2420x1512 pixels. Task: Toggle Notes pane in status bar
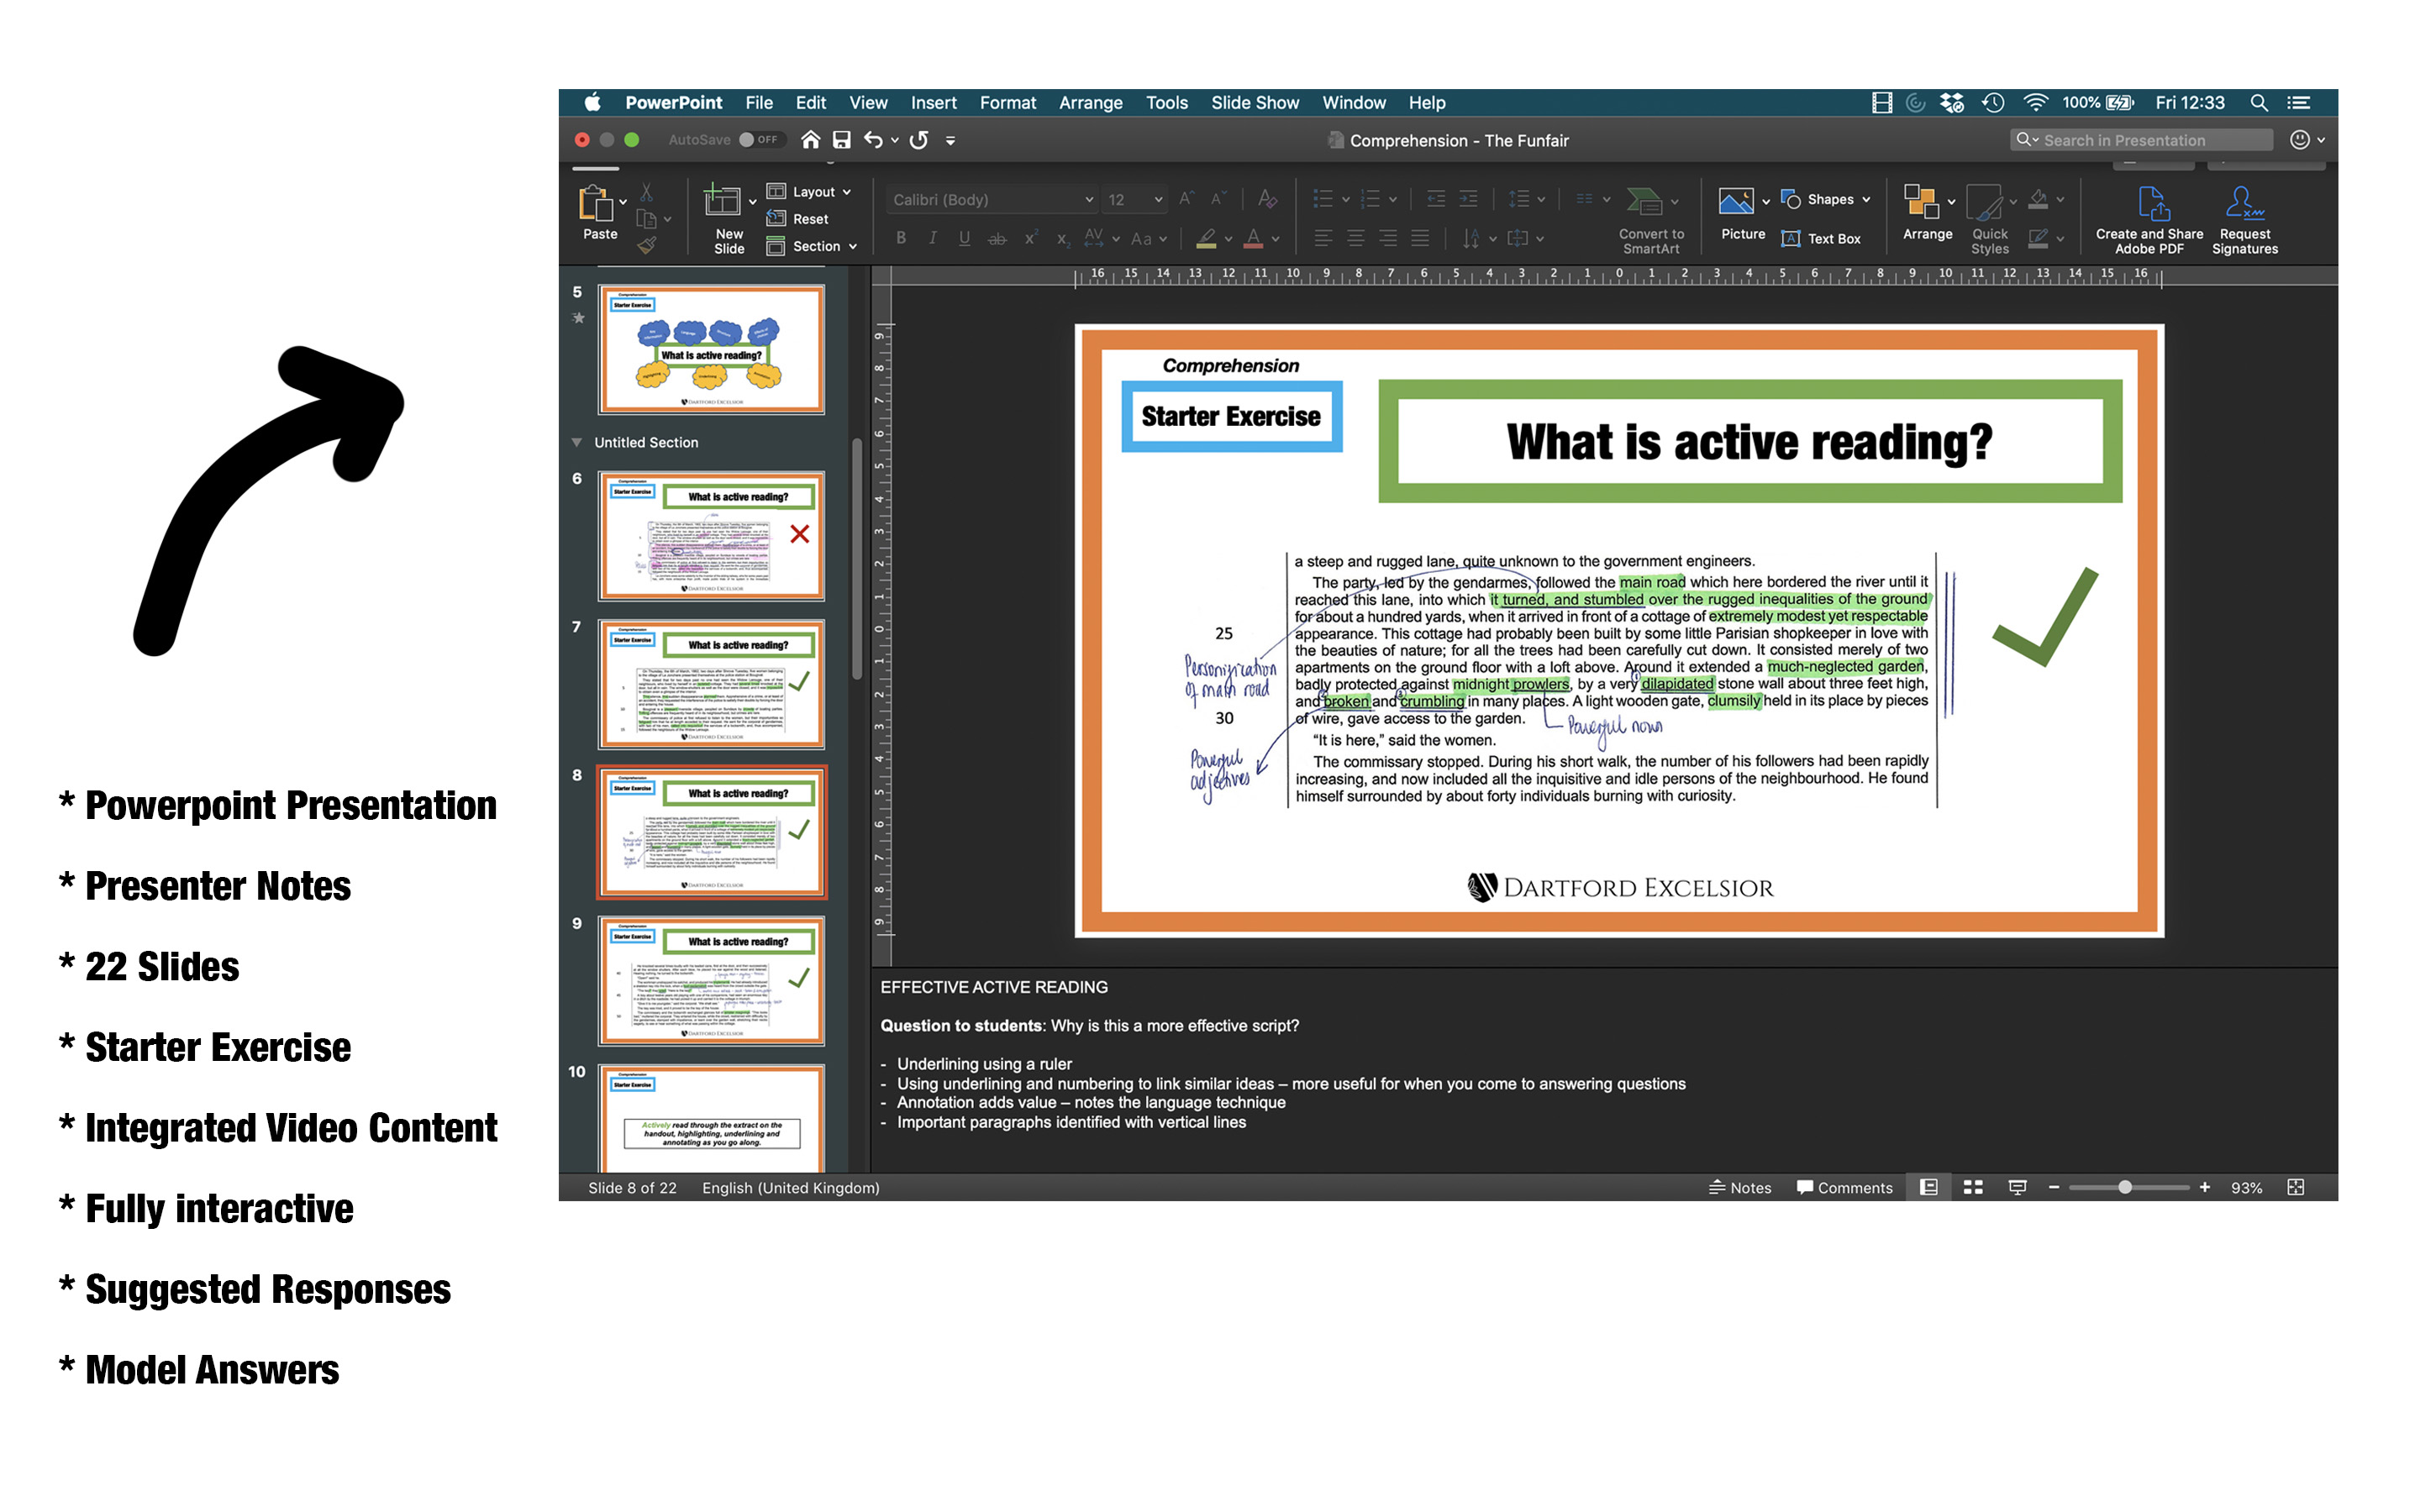[1739, 1187]
